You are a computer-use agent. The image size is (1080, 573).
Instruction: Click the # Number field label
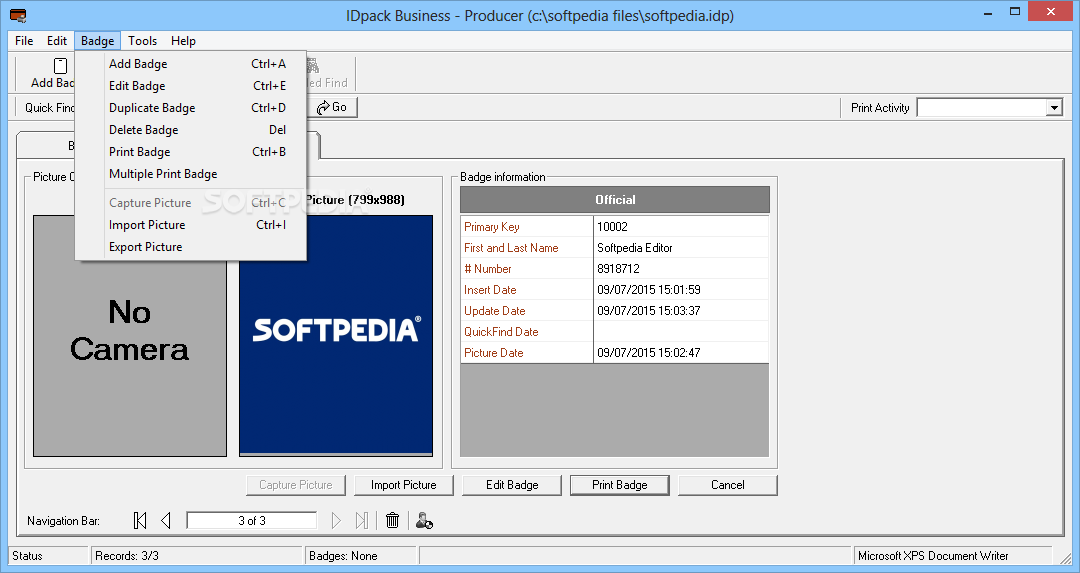coord(488,269)
